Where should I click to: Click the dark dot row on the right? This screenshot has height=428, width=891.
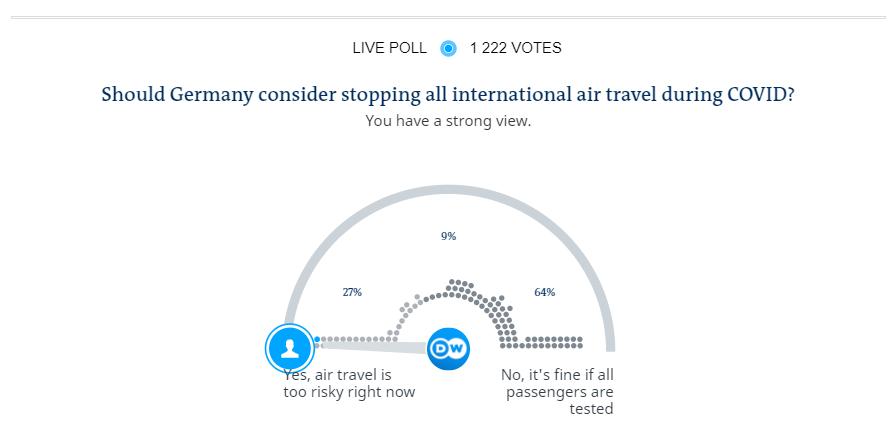coord(548,343)
